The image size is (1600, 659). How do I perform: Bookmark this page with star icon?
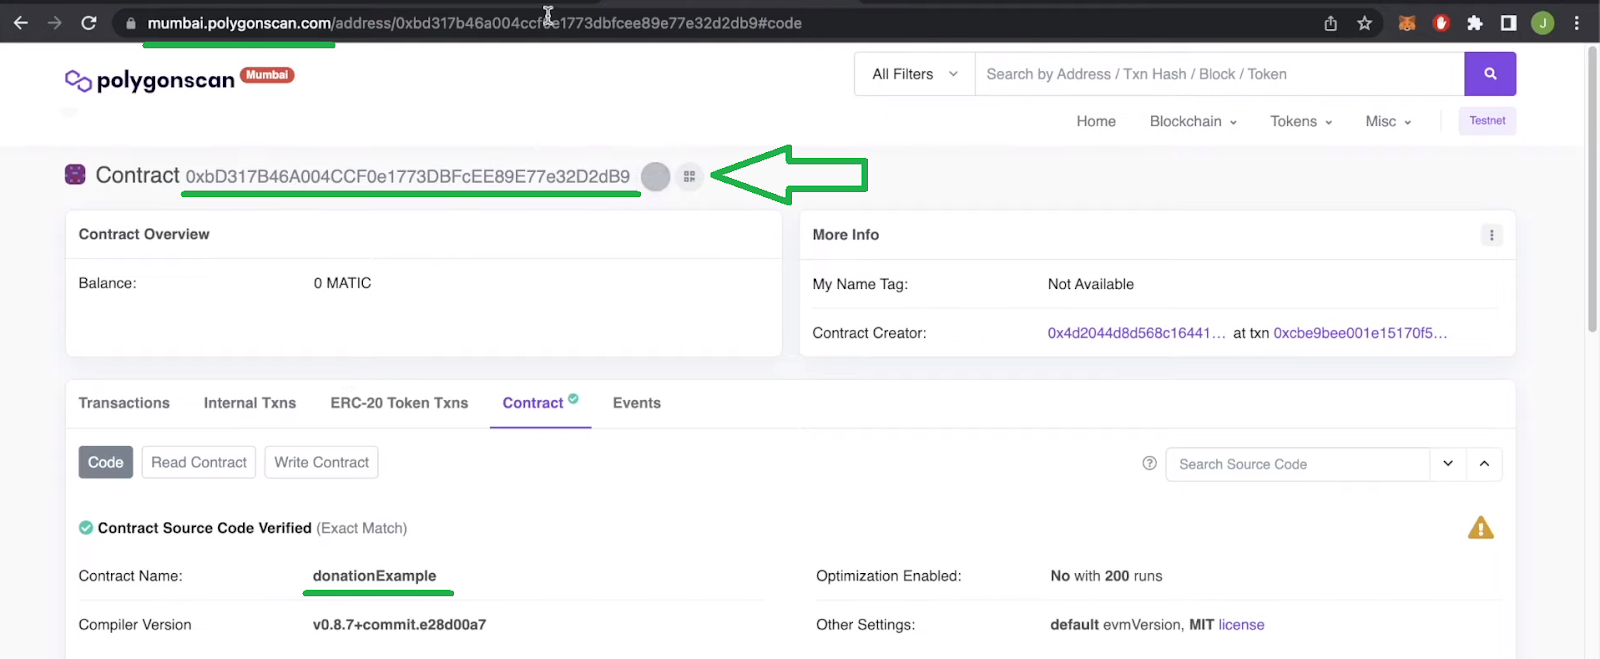coord(1364,22)
